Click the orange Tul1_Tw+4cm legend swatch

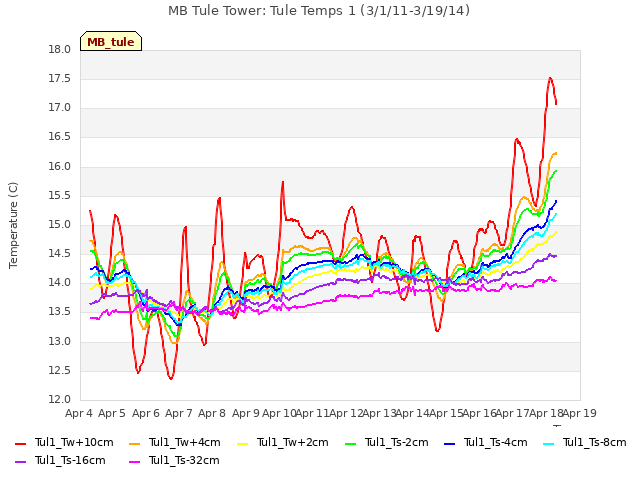(134, 443)
